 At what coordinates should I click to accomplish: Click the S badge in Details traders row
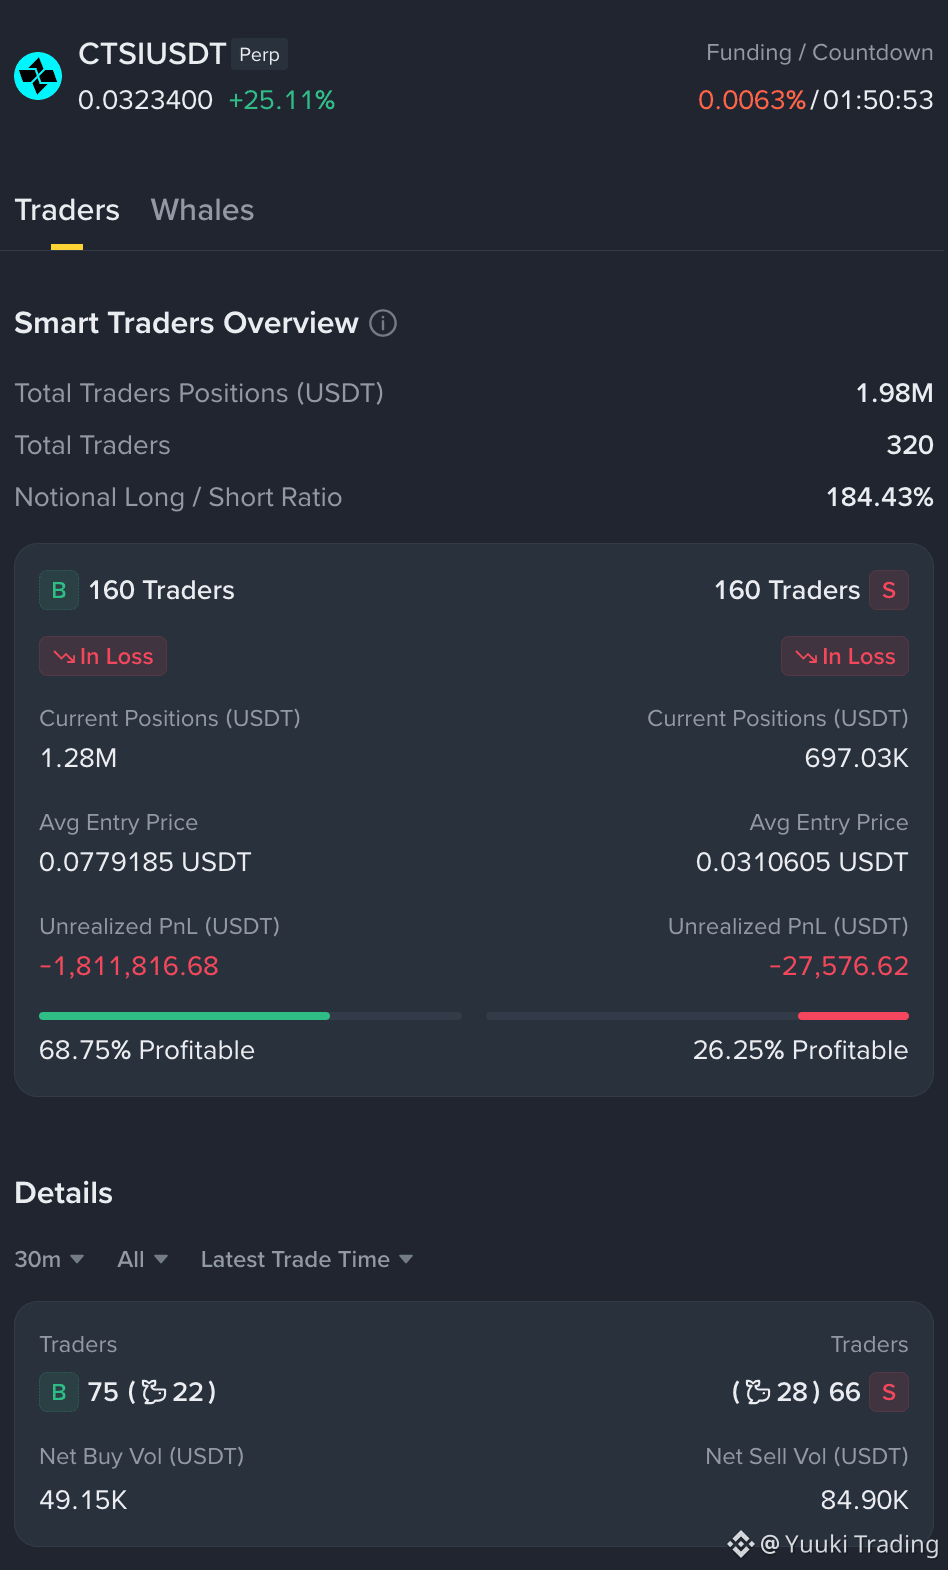click(889, 1392)
